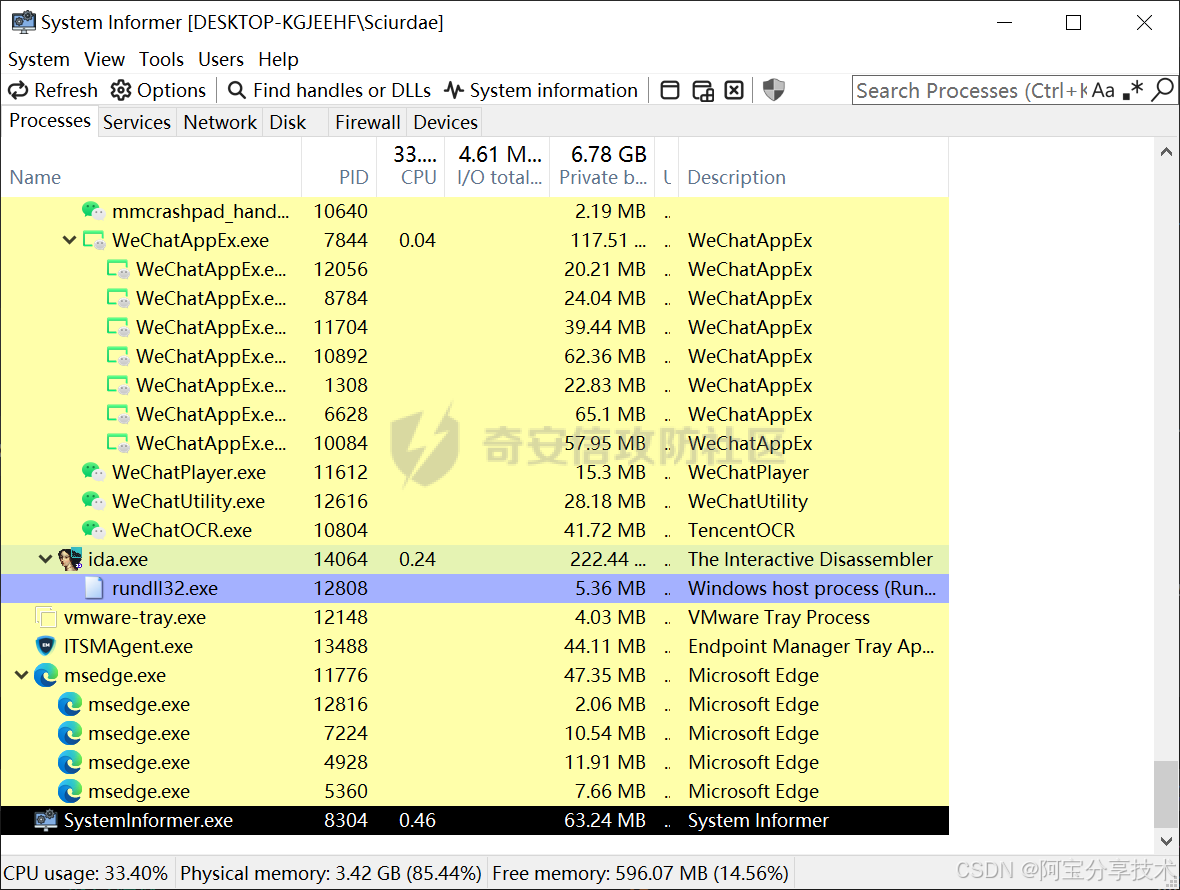
Task: Click the CPU usage status bar entry
Action: [86, 873]
